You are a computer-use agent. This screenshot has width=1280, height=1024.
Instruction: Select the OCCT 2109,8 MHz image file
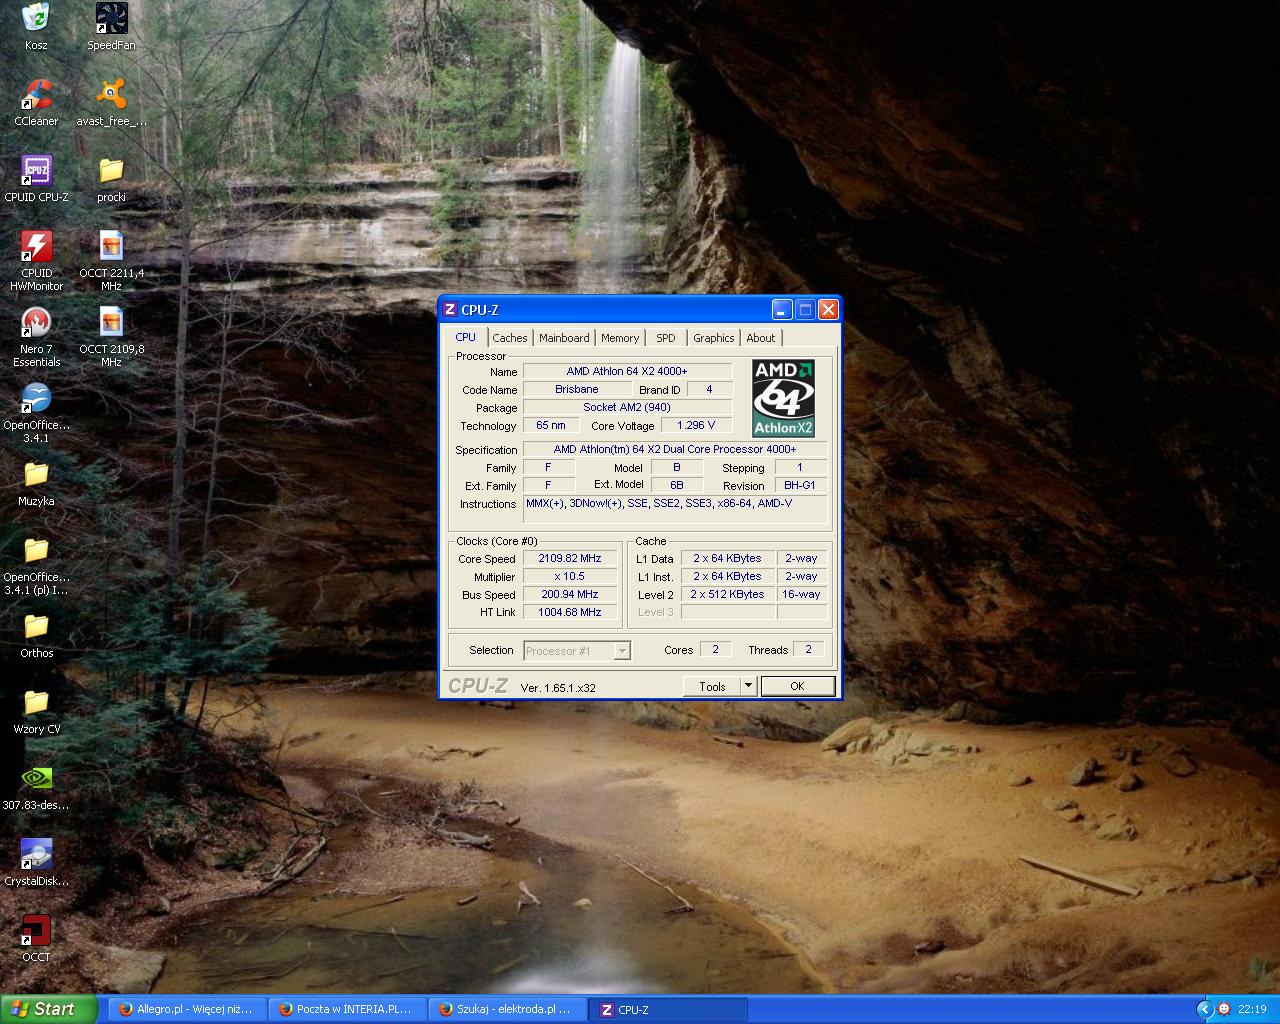pyautogui.click(x=111, y=322)
